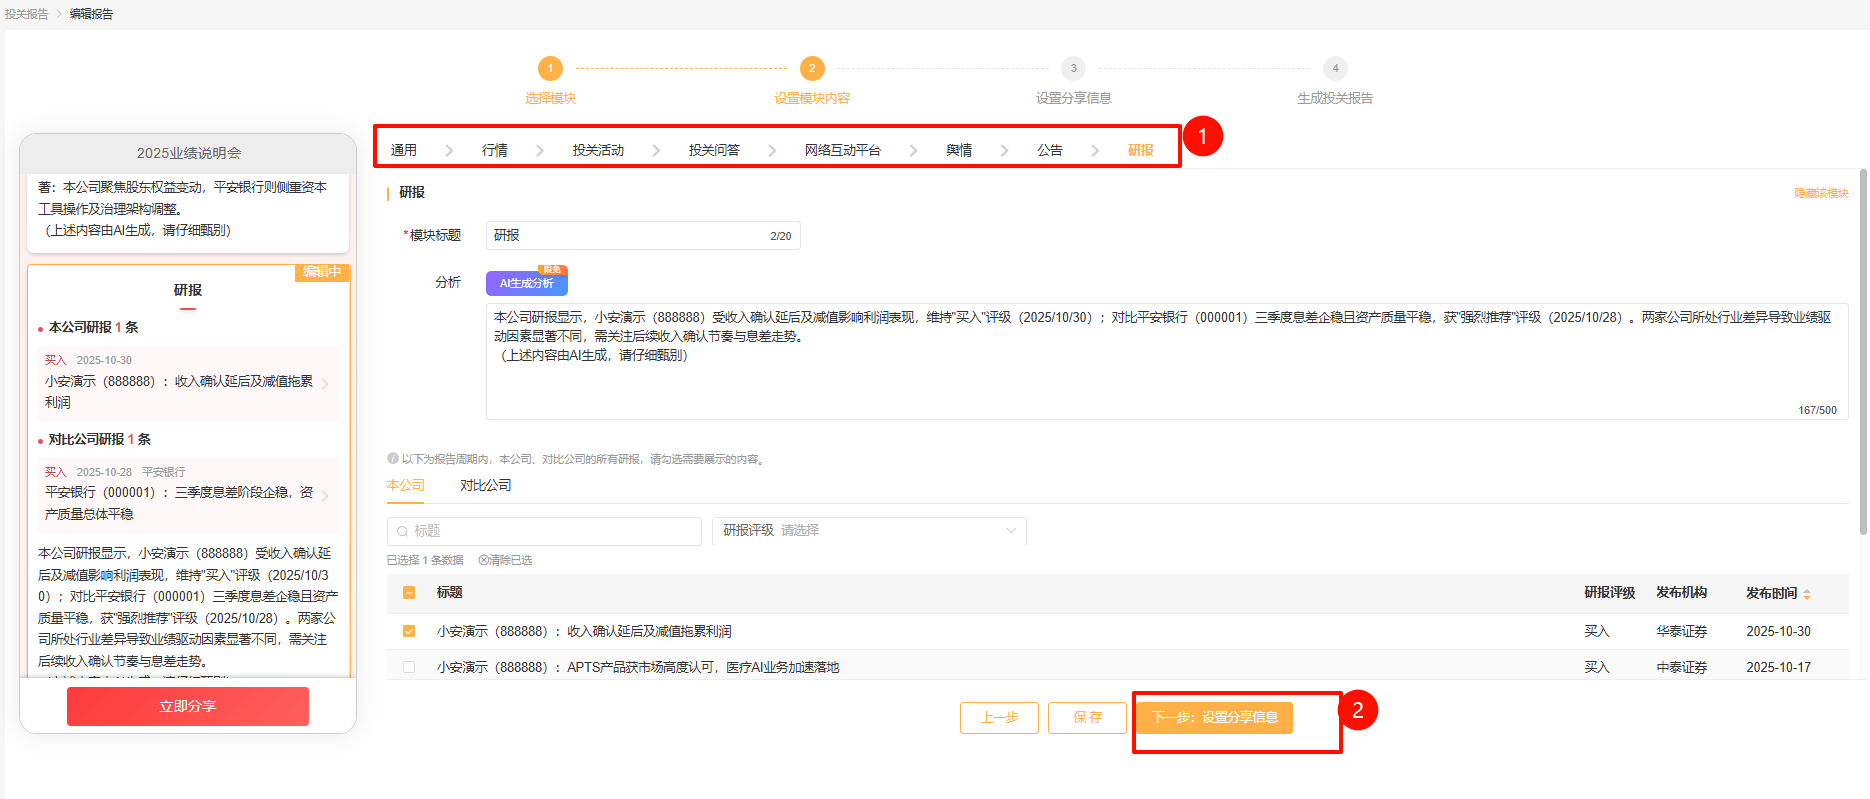This screenshot has width=1870, height=799.
Task: Click the 分析 text area
Action: click(1167, 361)
